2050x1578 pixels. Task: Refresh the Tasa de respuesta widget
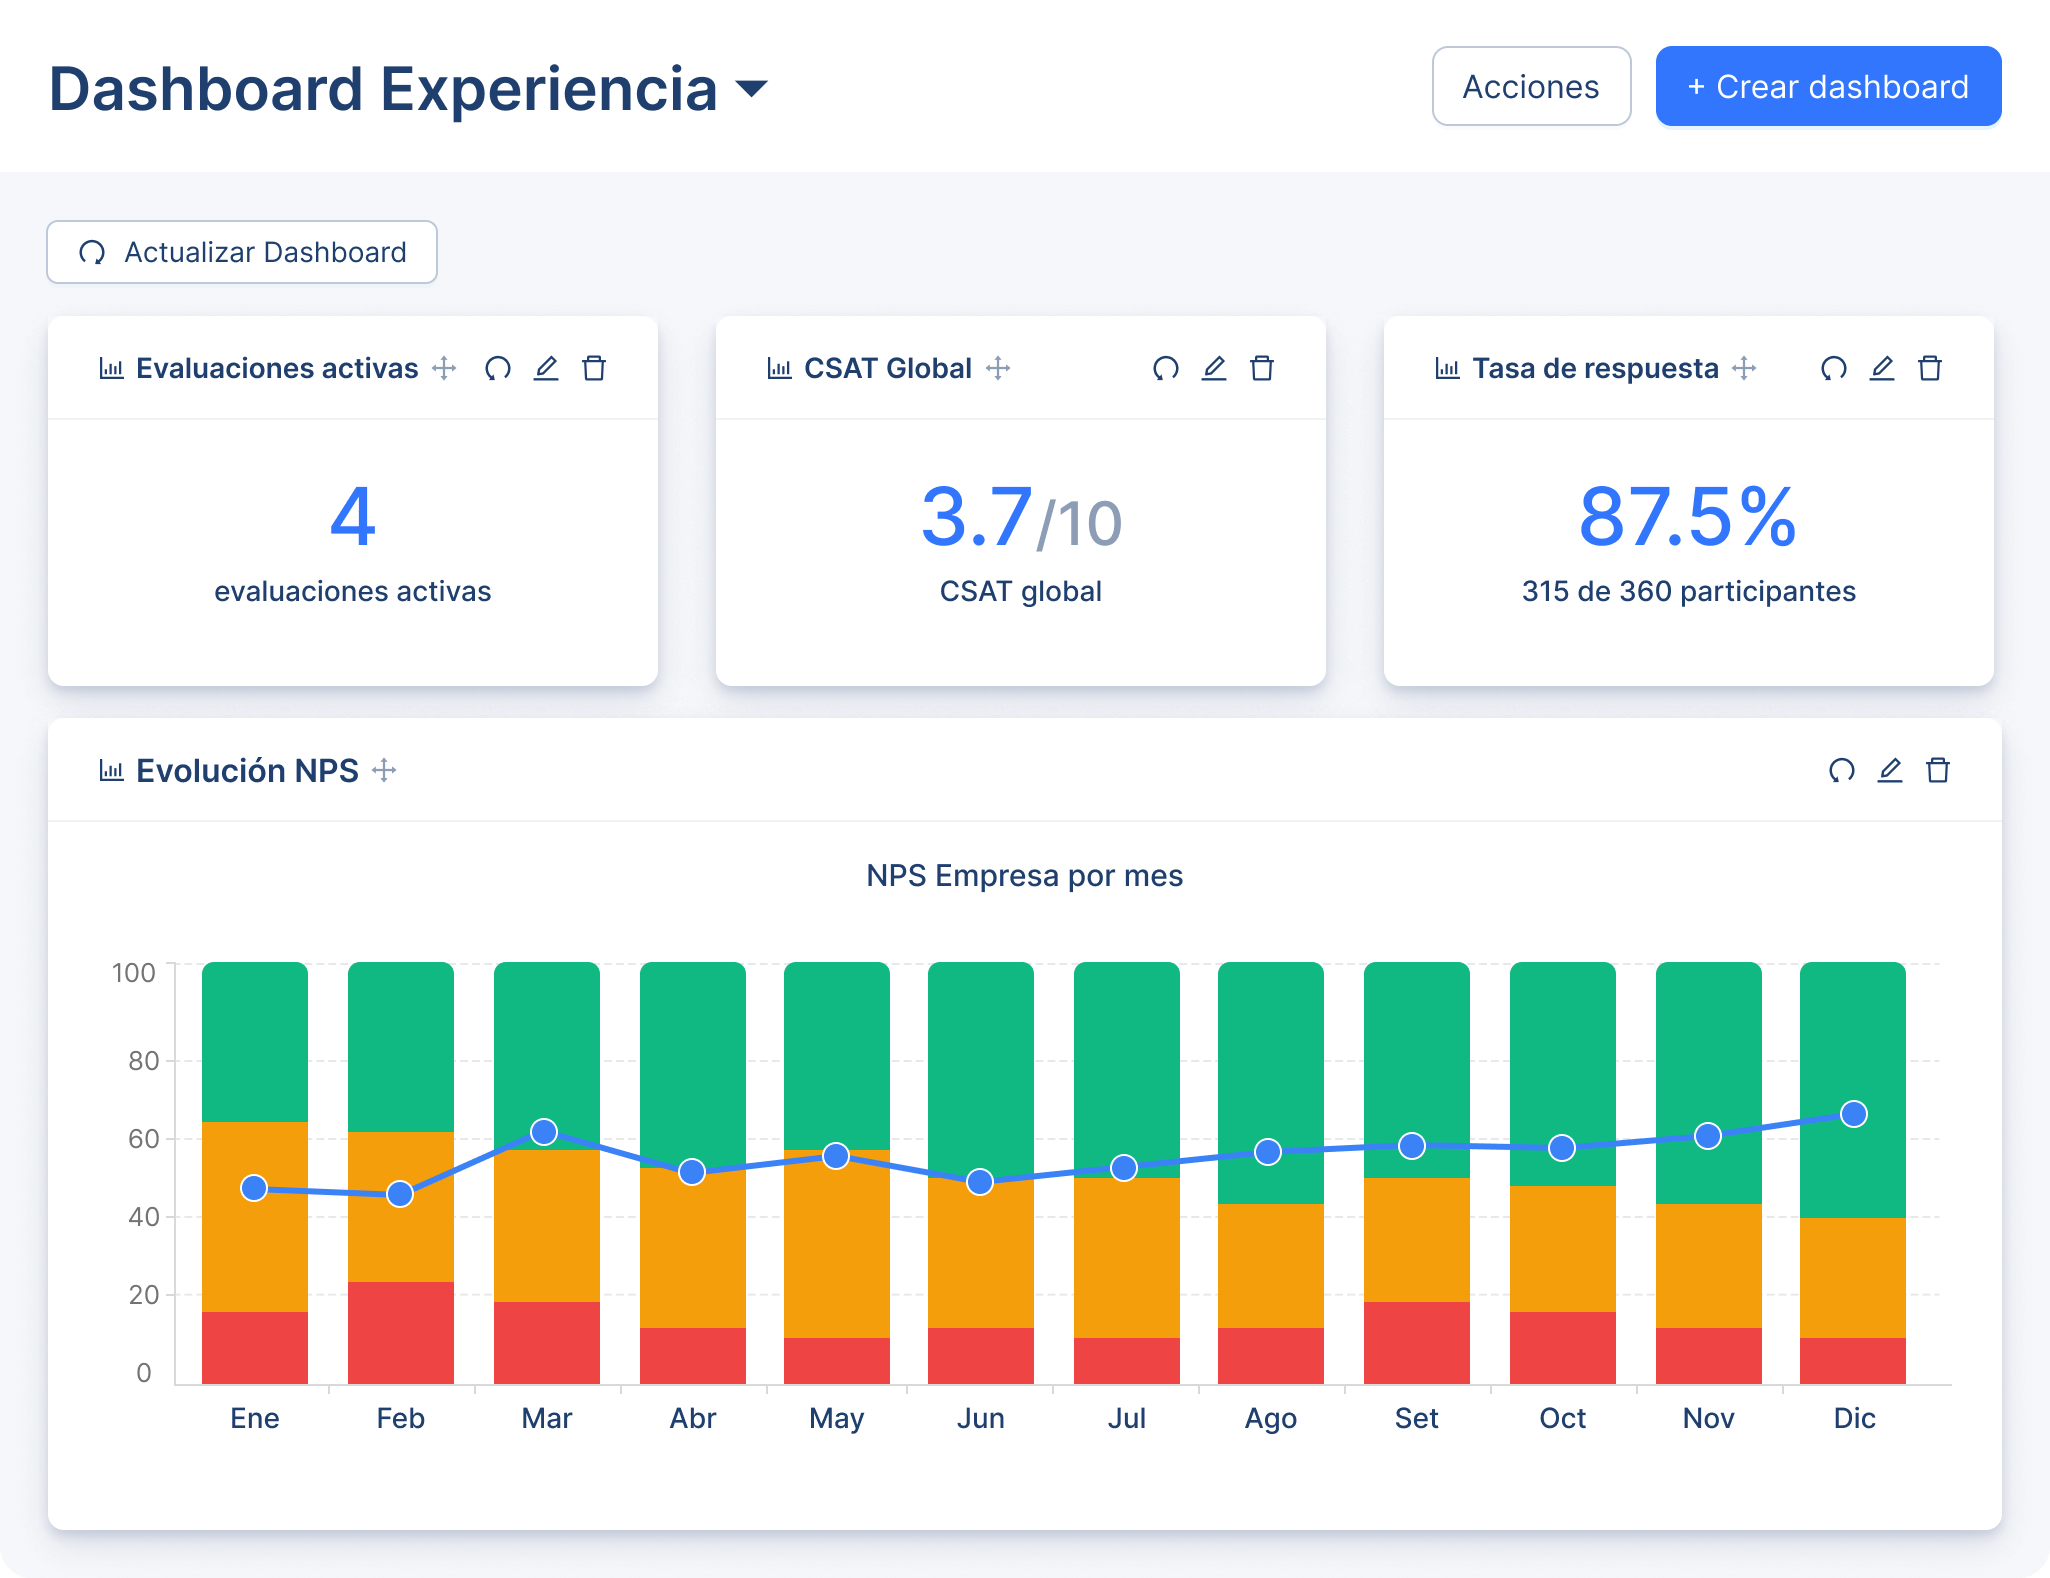click(1834, 368)
